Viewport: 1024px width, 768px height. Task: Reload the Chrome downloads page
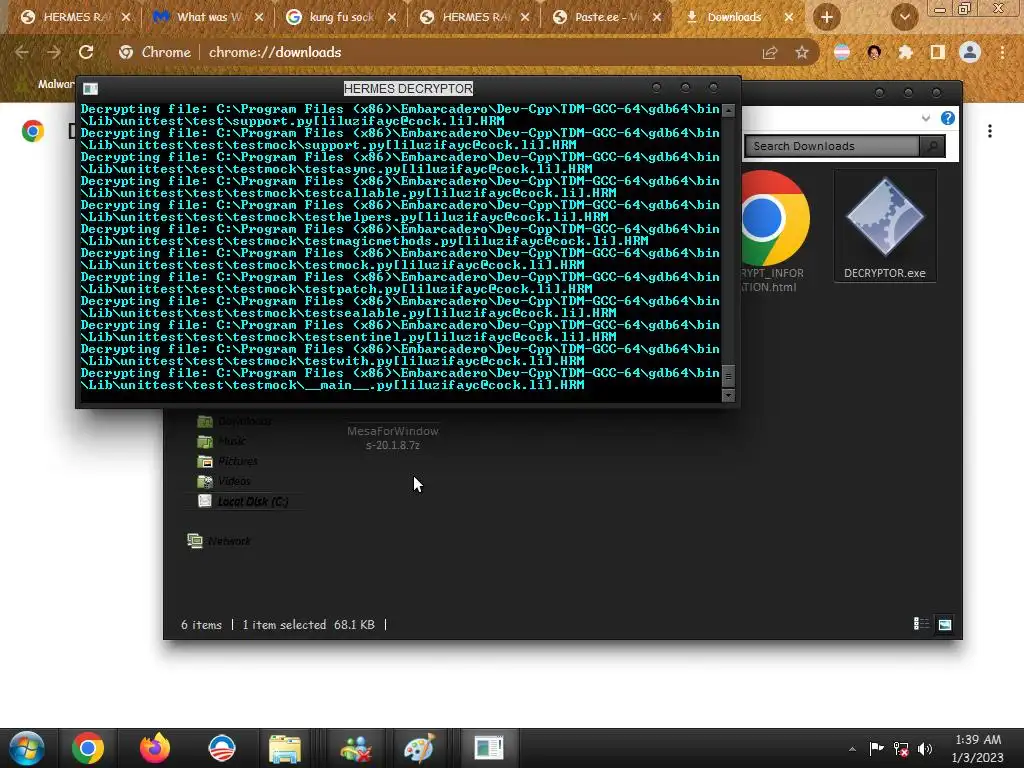(86, 52)
